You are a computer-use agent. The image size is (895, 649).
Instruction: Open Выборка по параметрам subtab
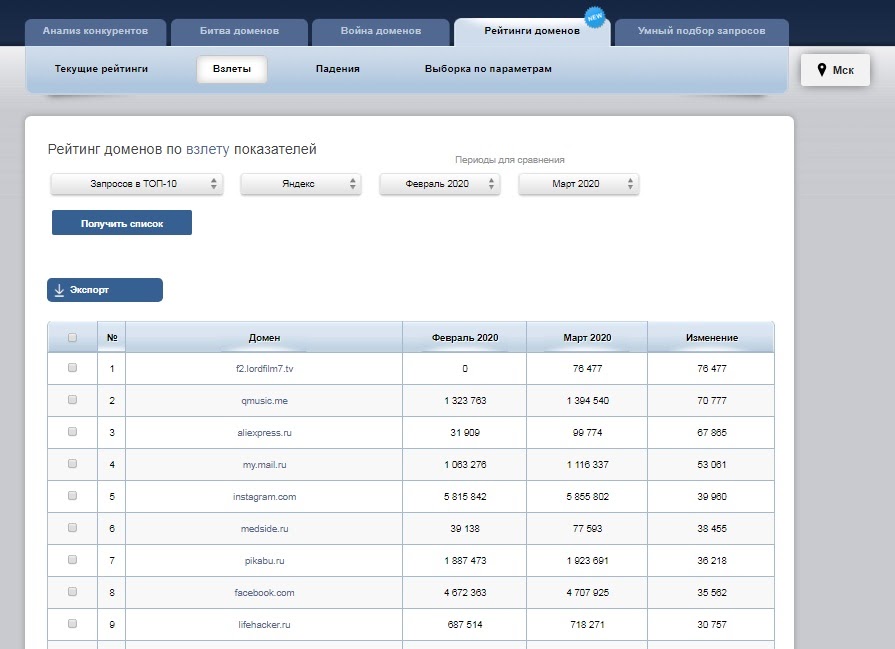point(488,69)
